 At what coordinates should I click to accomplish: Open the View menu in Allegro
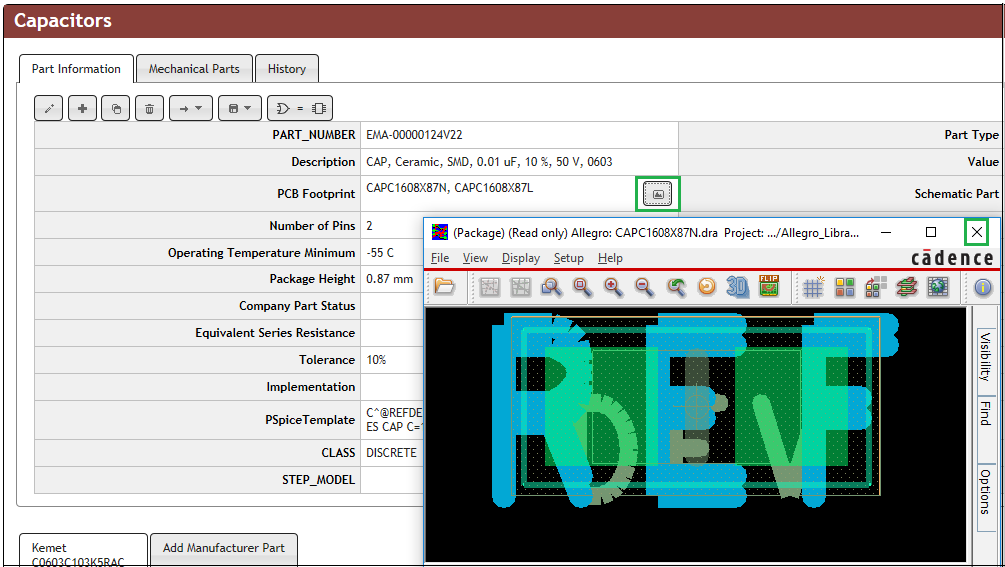(475, 258)
